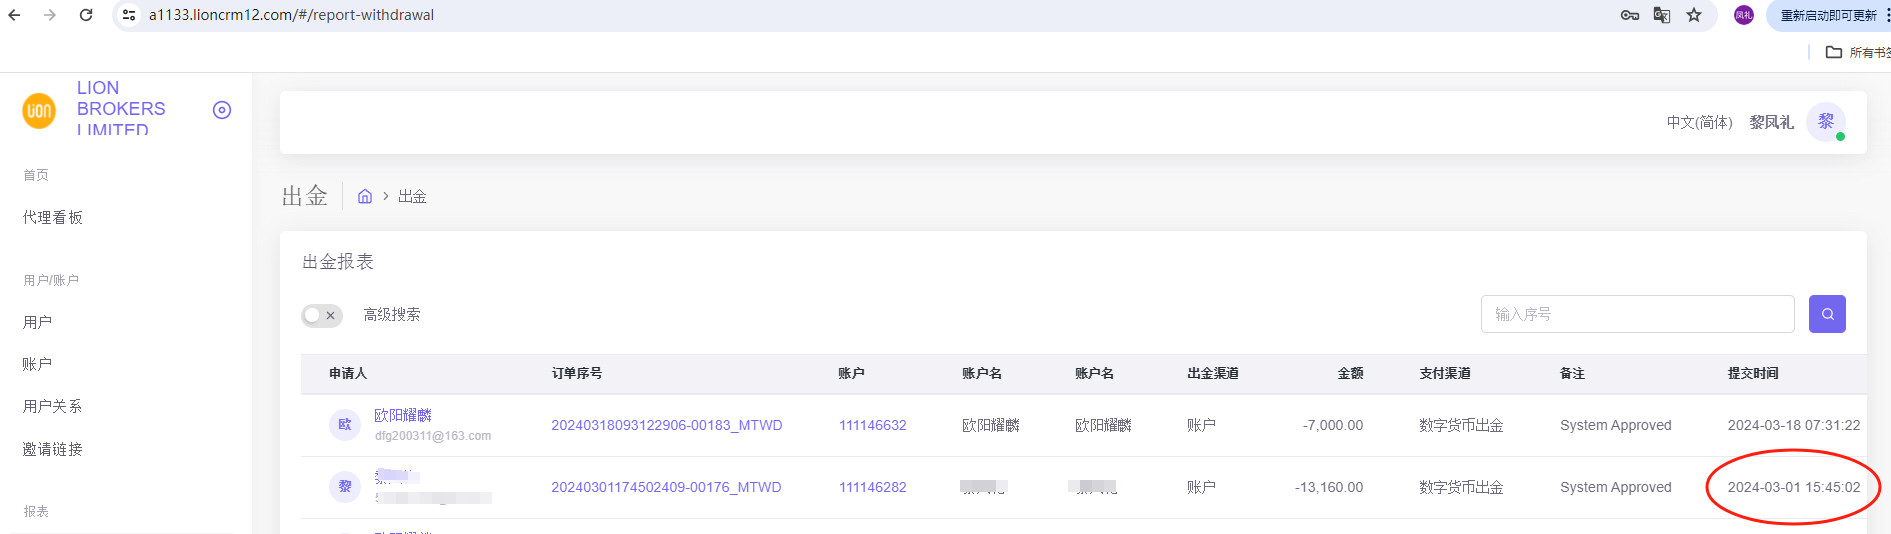Go to 账户 in the sidebar

point(38,364)
